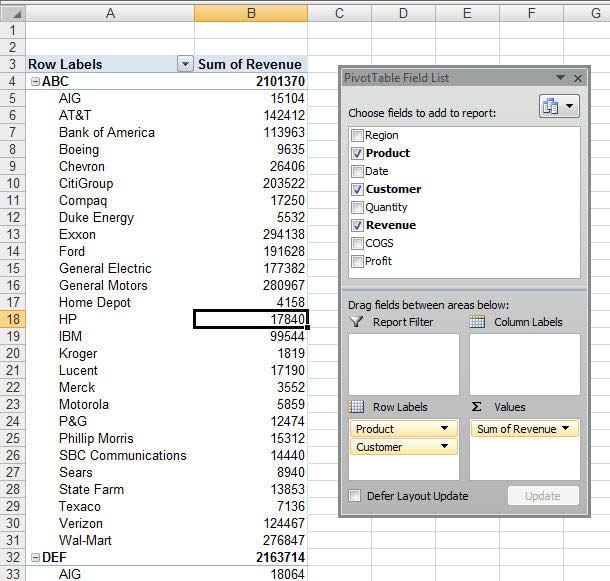Toggle Defer Layout Update checkbox
This screenshot has width=610, height=581.
click(355, 496)
